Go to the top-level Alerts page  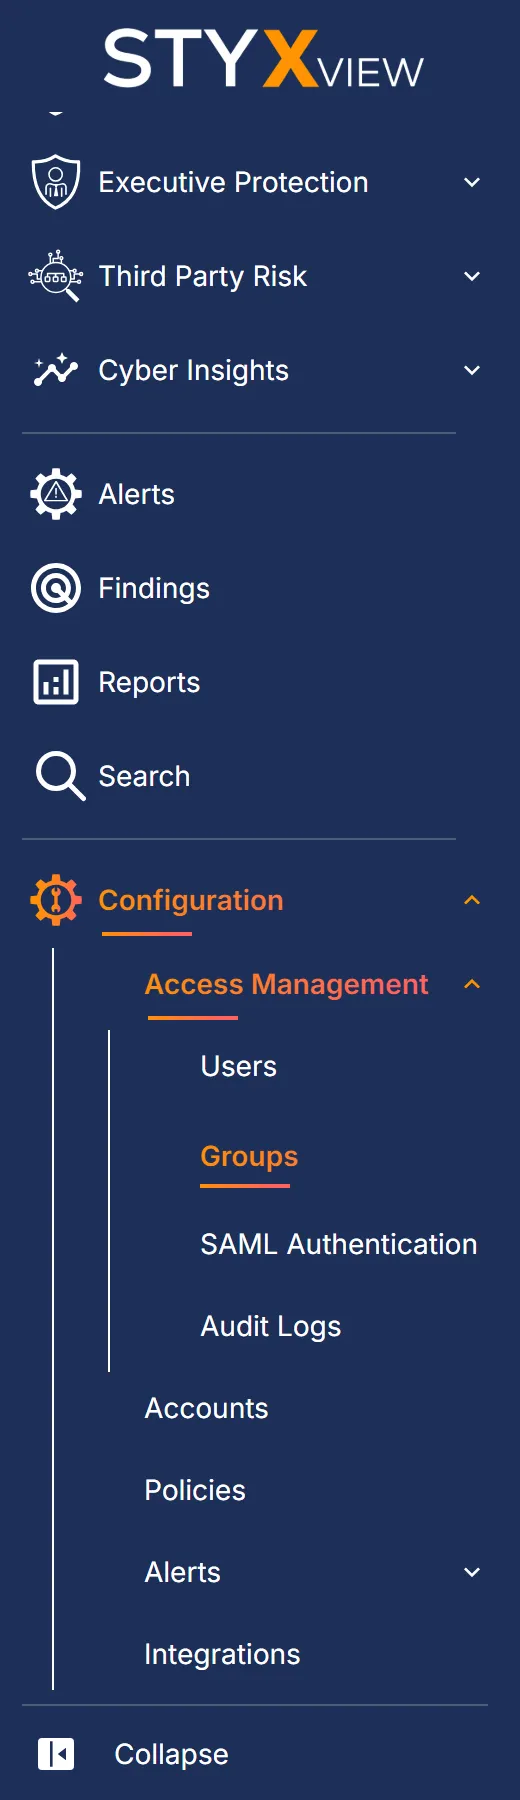[x=136, y=494]
